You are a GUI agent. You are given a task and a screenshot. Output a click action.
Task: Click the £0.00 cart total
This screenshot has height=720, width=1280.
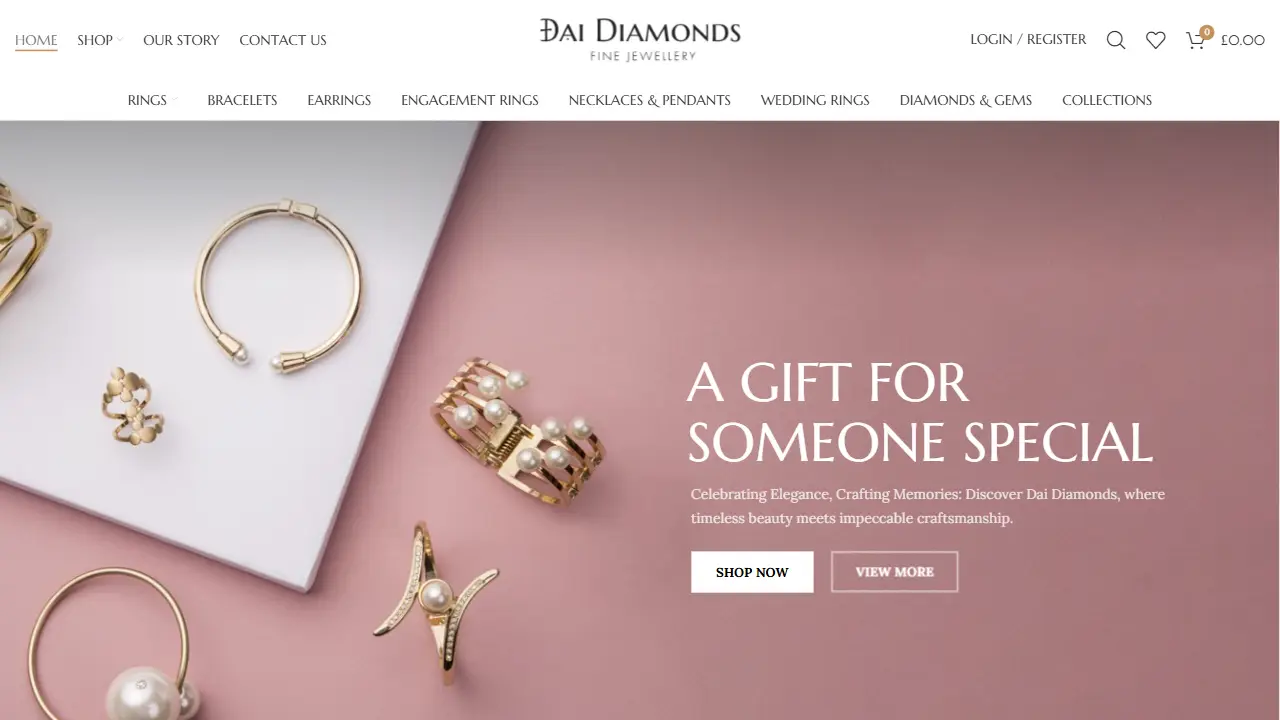point(1243,40)
